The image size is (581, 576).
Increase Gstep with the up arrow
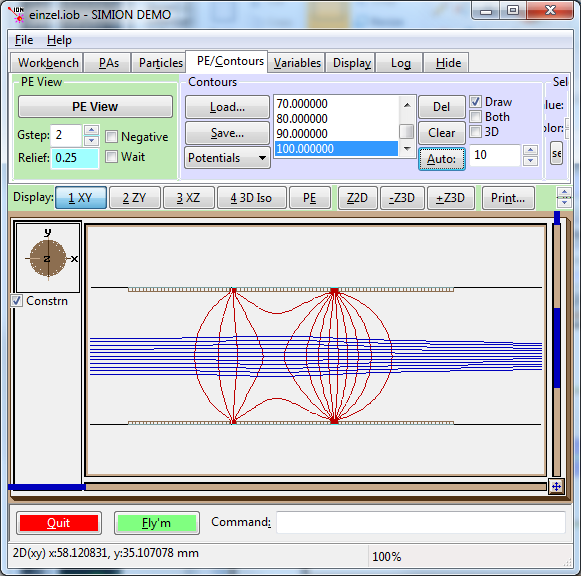pos(91,130)
